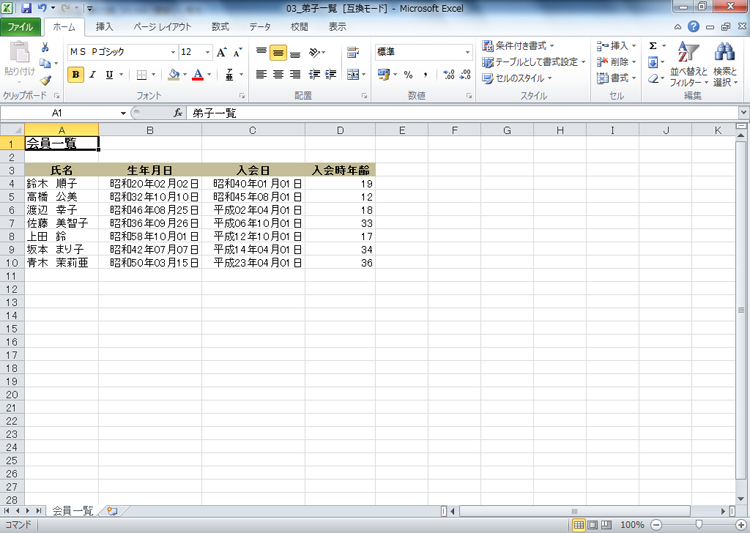Click the decrease decimal icon
750x533 pixels.
(465, 75)
